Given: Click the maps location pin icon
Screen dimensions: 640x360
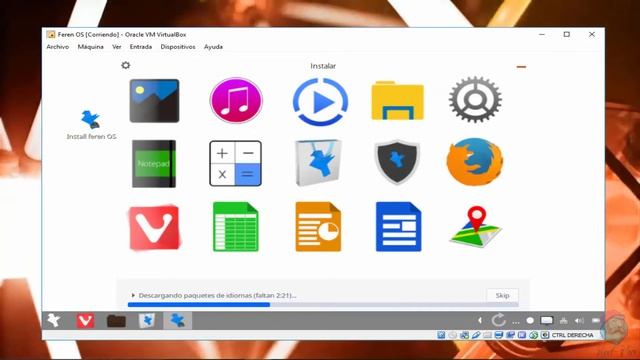Looking at the screenshot, I should point(476,227).
